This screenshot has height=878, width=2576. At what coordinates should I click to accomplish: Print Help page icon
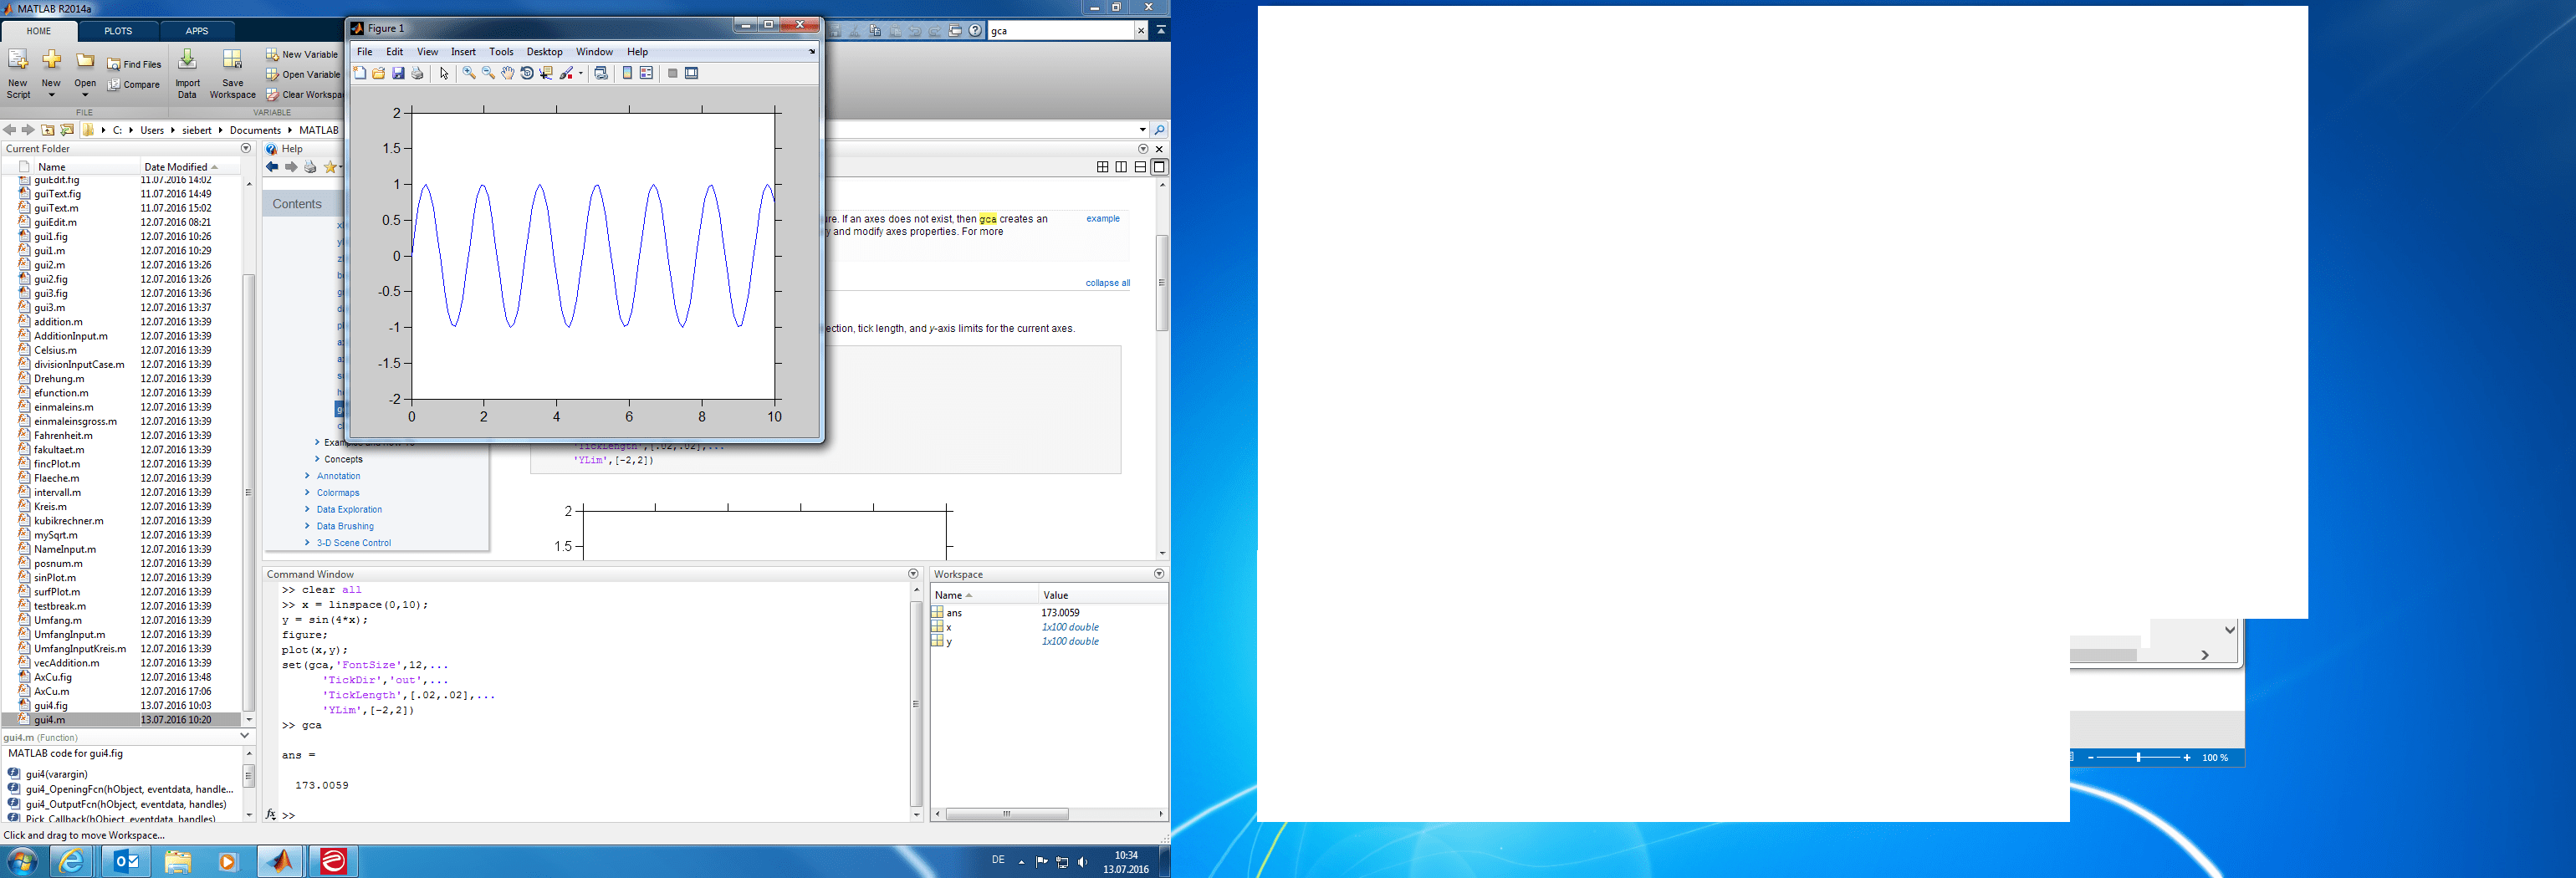[x=310, y=167]
